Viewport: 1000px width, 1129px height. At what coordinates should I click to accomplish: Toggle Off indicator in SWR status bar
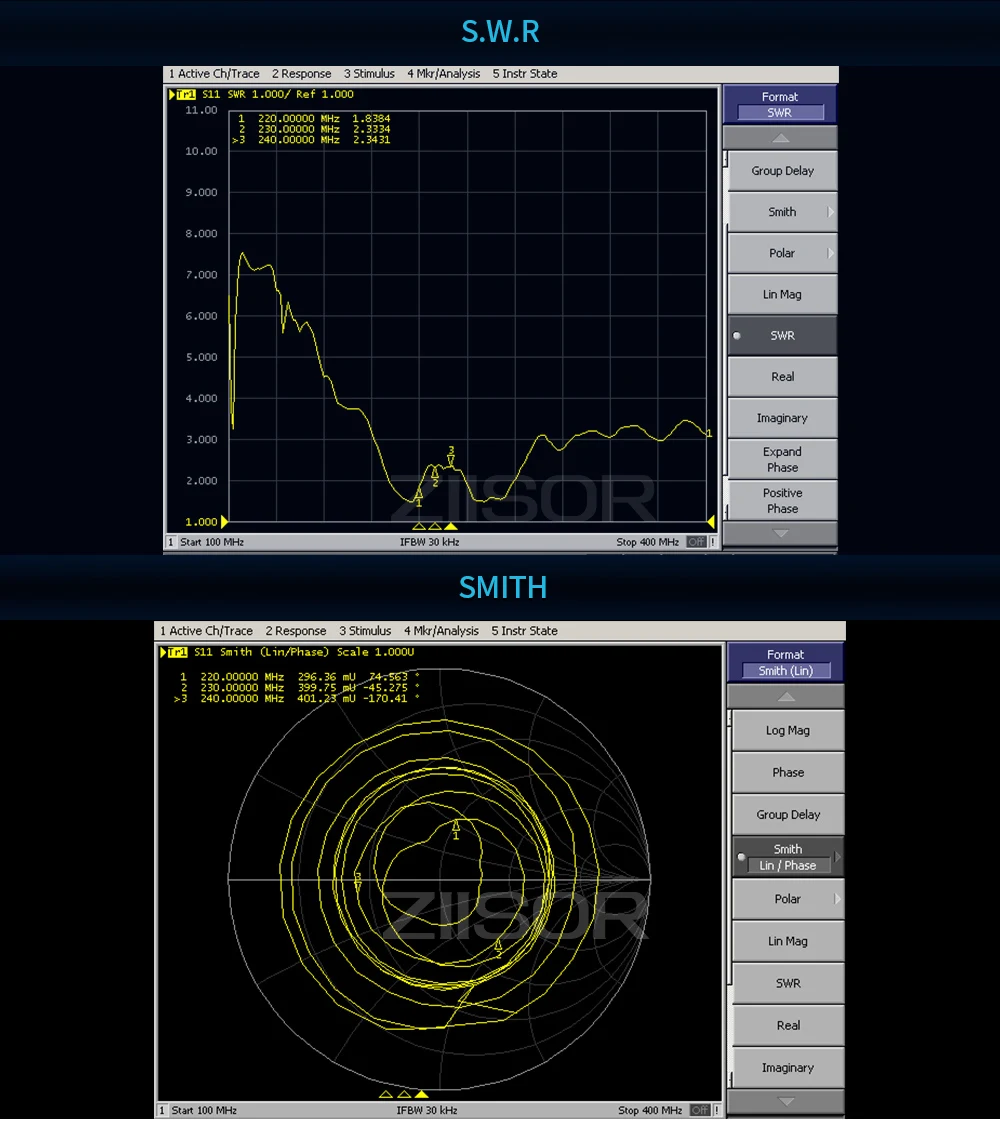coord(696,542)
